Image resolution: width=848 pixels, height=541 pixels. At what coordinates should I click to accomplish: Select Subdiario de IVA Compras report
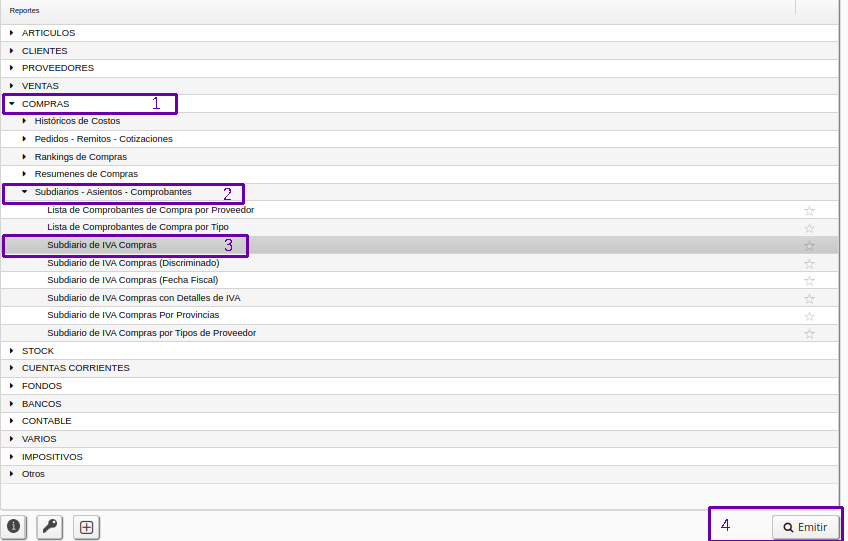pyautogui.click(x=102, y=245)
